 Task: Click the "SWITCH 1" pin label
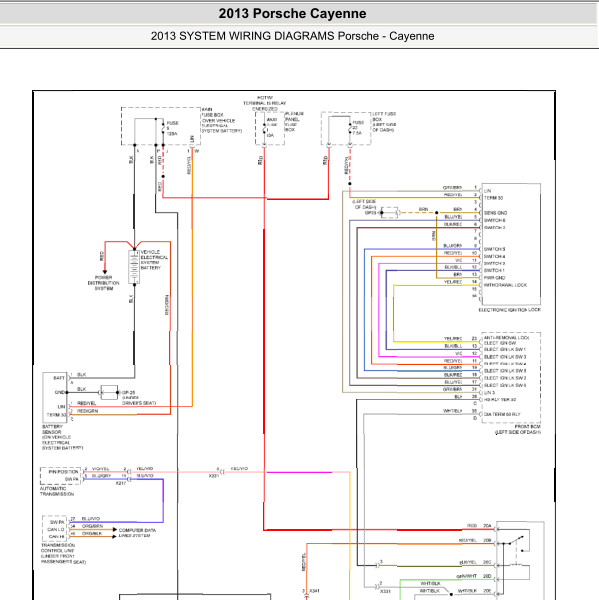tap(494, 271)
